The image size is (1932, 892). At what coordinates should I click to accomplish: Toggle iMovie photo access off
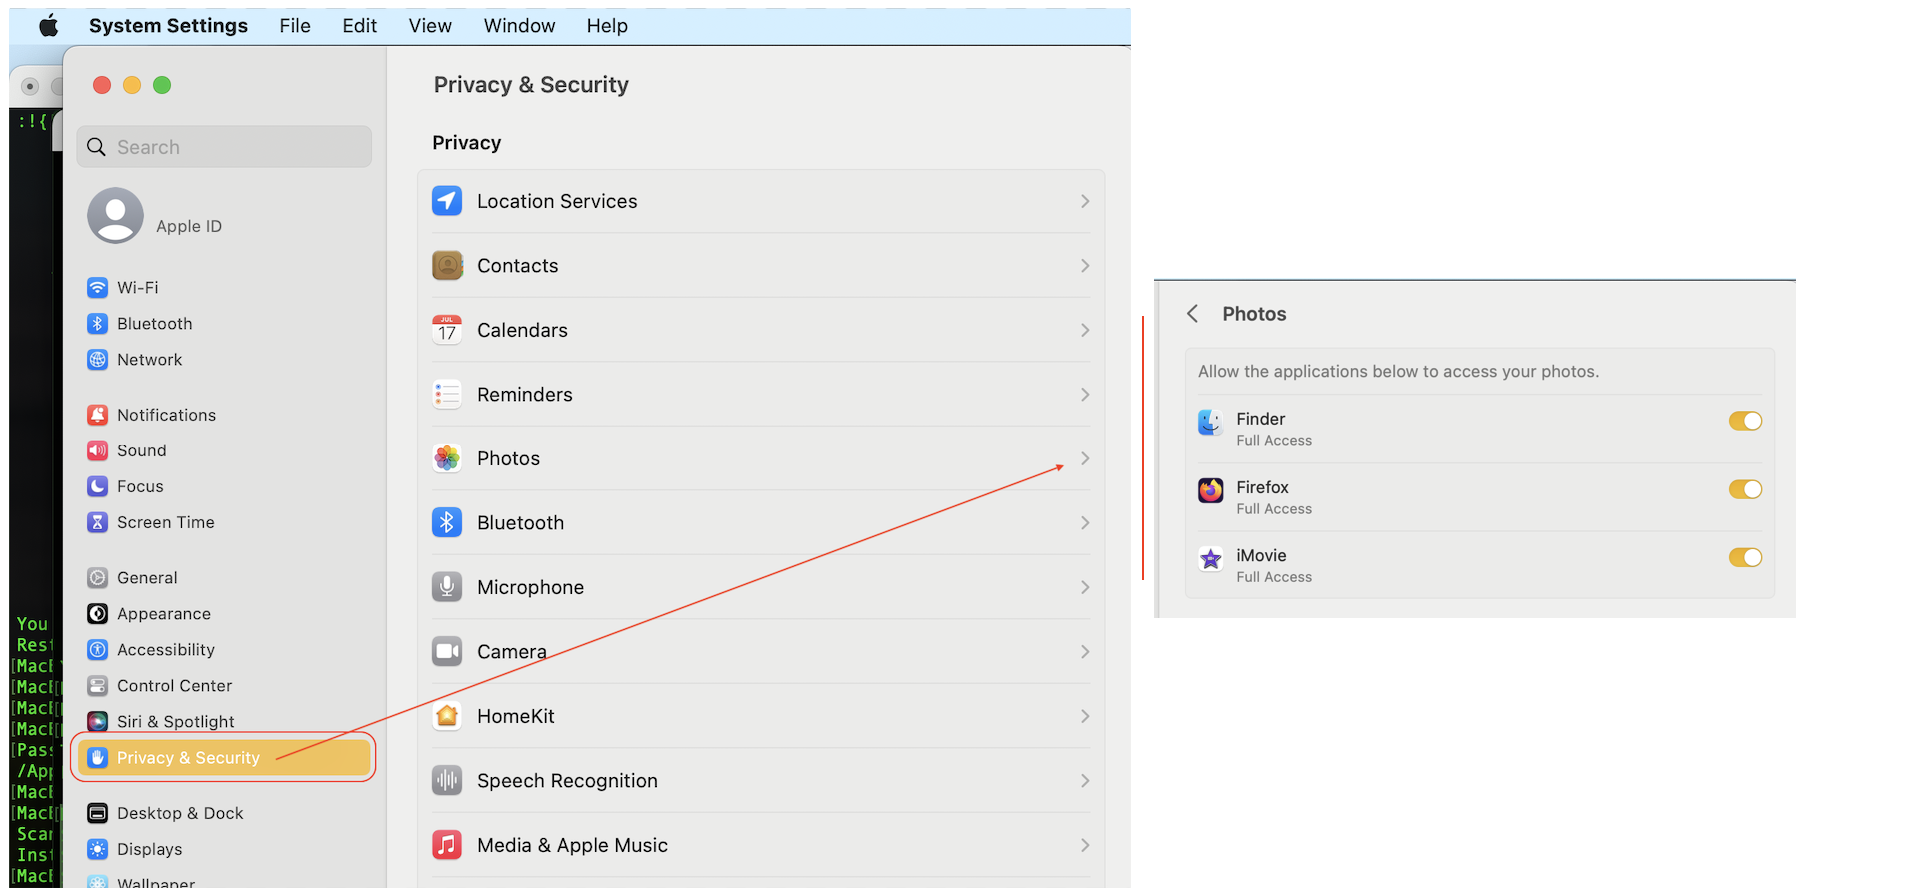pos(1745,557)
